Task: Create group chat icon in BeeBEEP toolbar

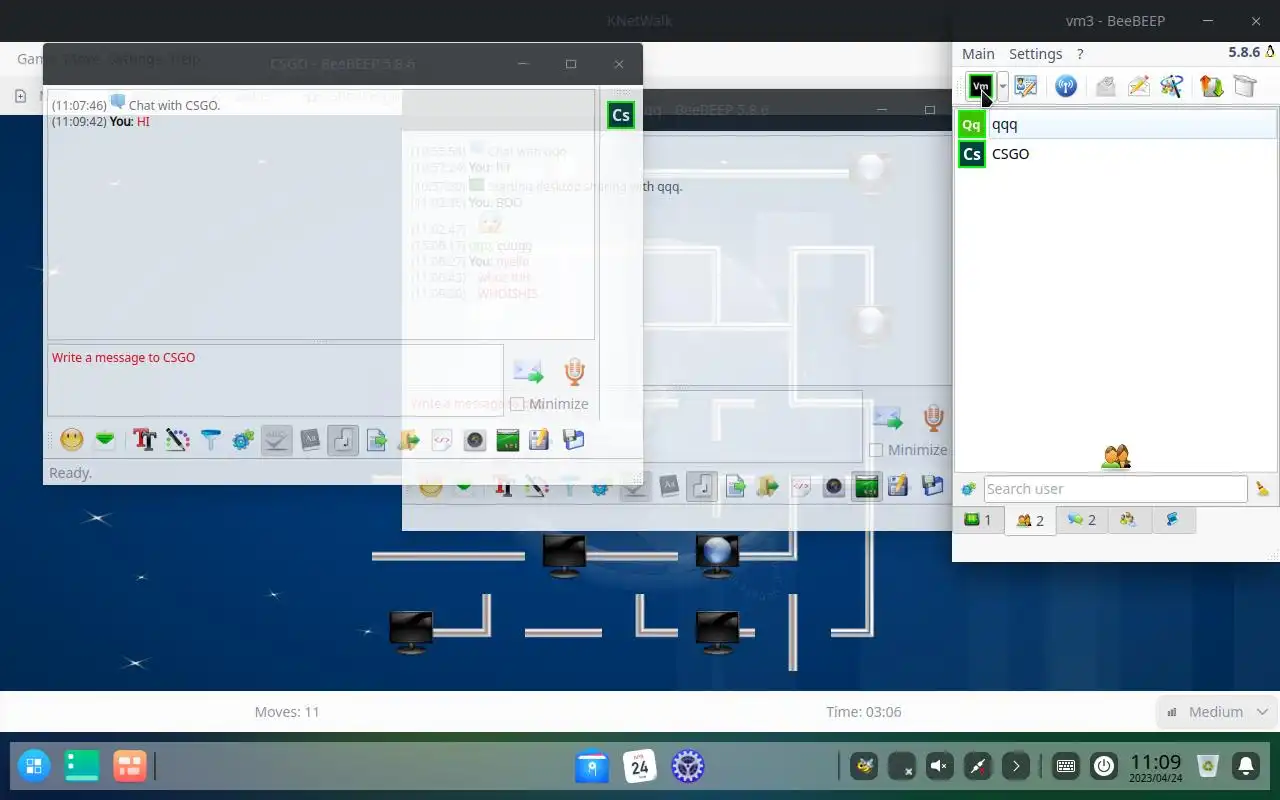Action: pos(1171,86)
